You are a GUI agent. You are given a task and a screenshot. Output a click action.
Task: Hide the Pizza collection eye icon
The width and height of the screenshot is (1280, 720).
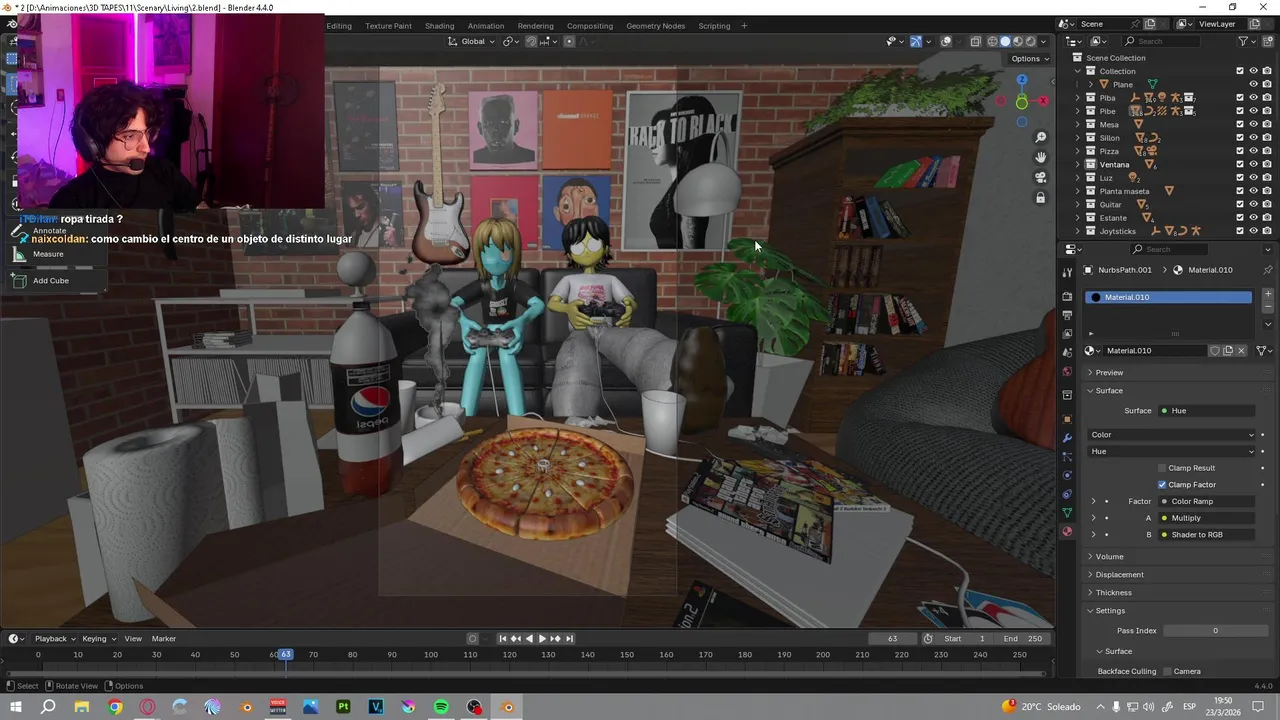1253,151
